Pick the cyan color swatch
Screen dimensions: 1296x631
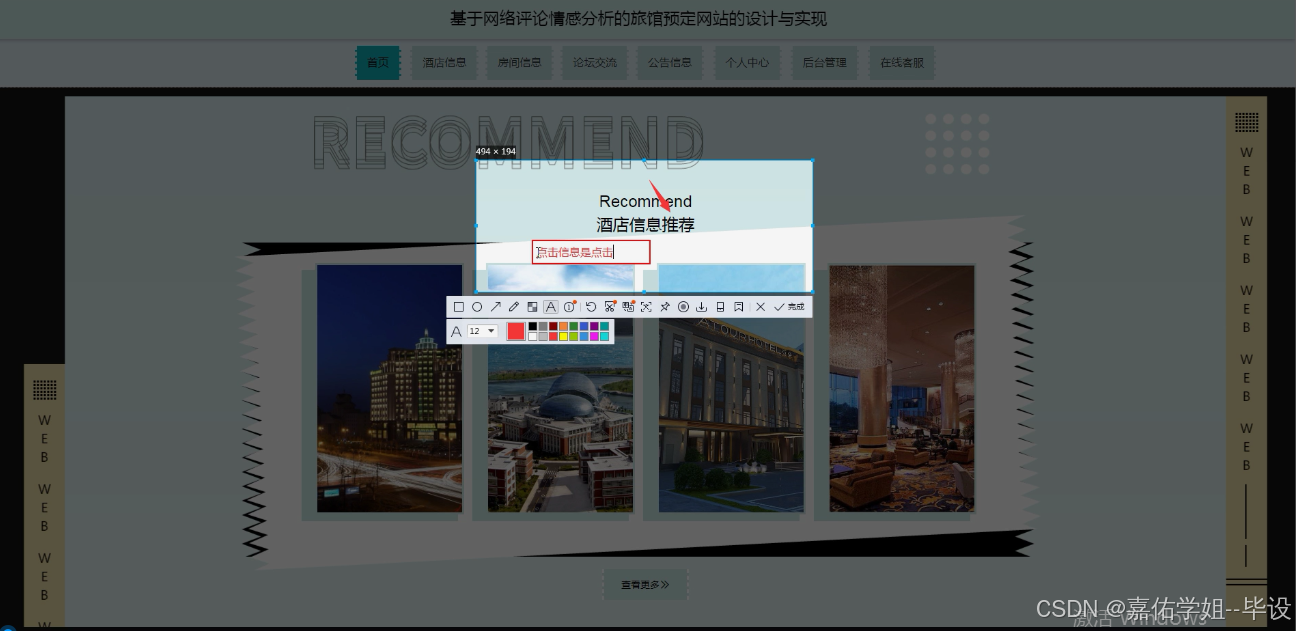click(604, 337)
